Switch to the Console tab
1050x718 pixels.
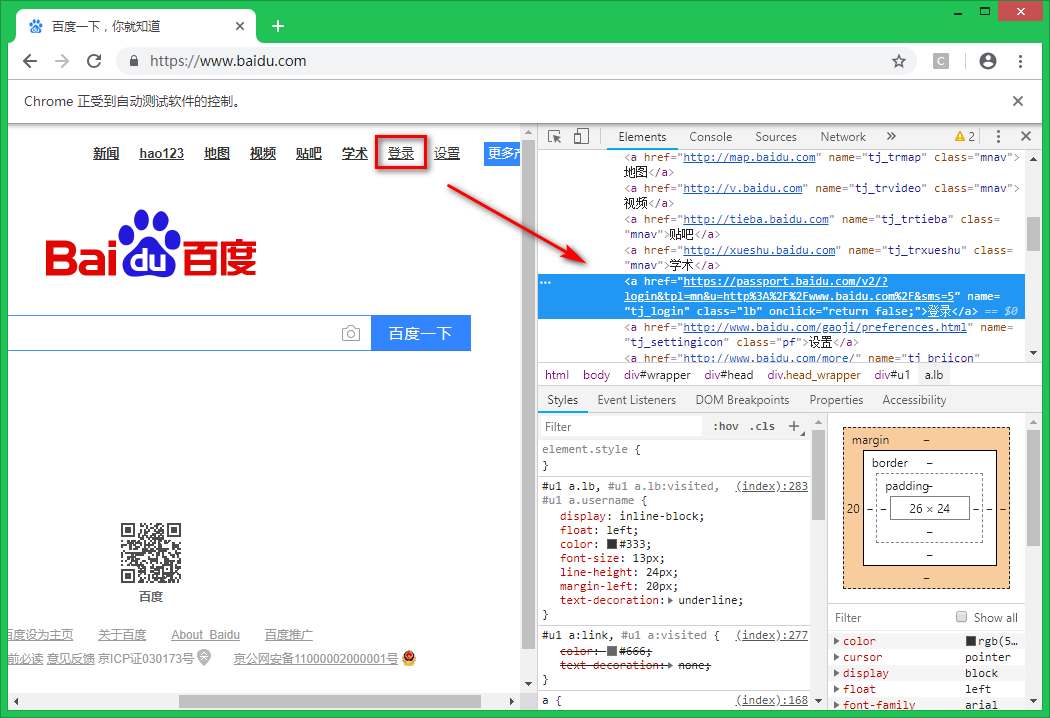click(710, 136)
